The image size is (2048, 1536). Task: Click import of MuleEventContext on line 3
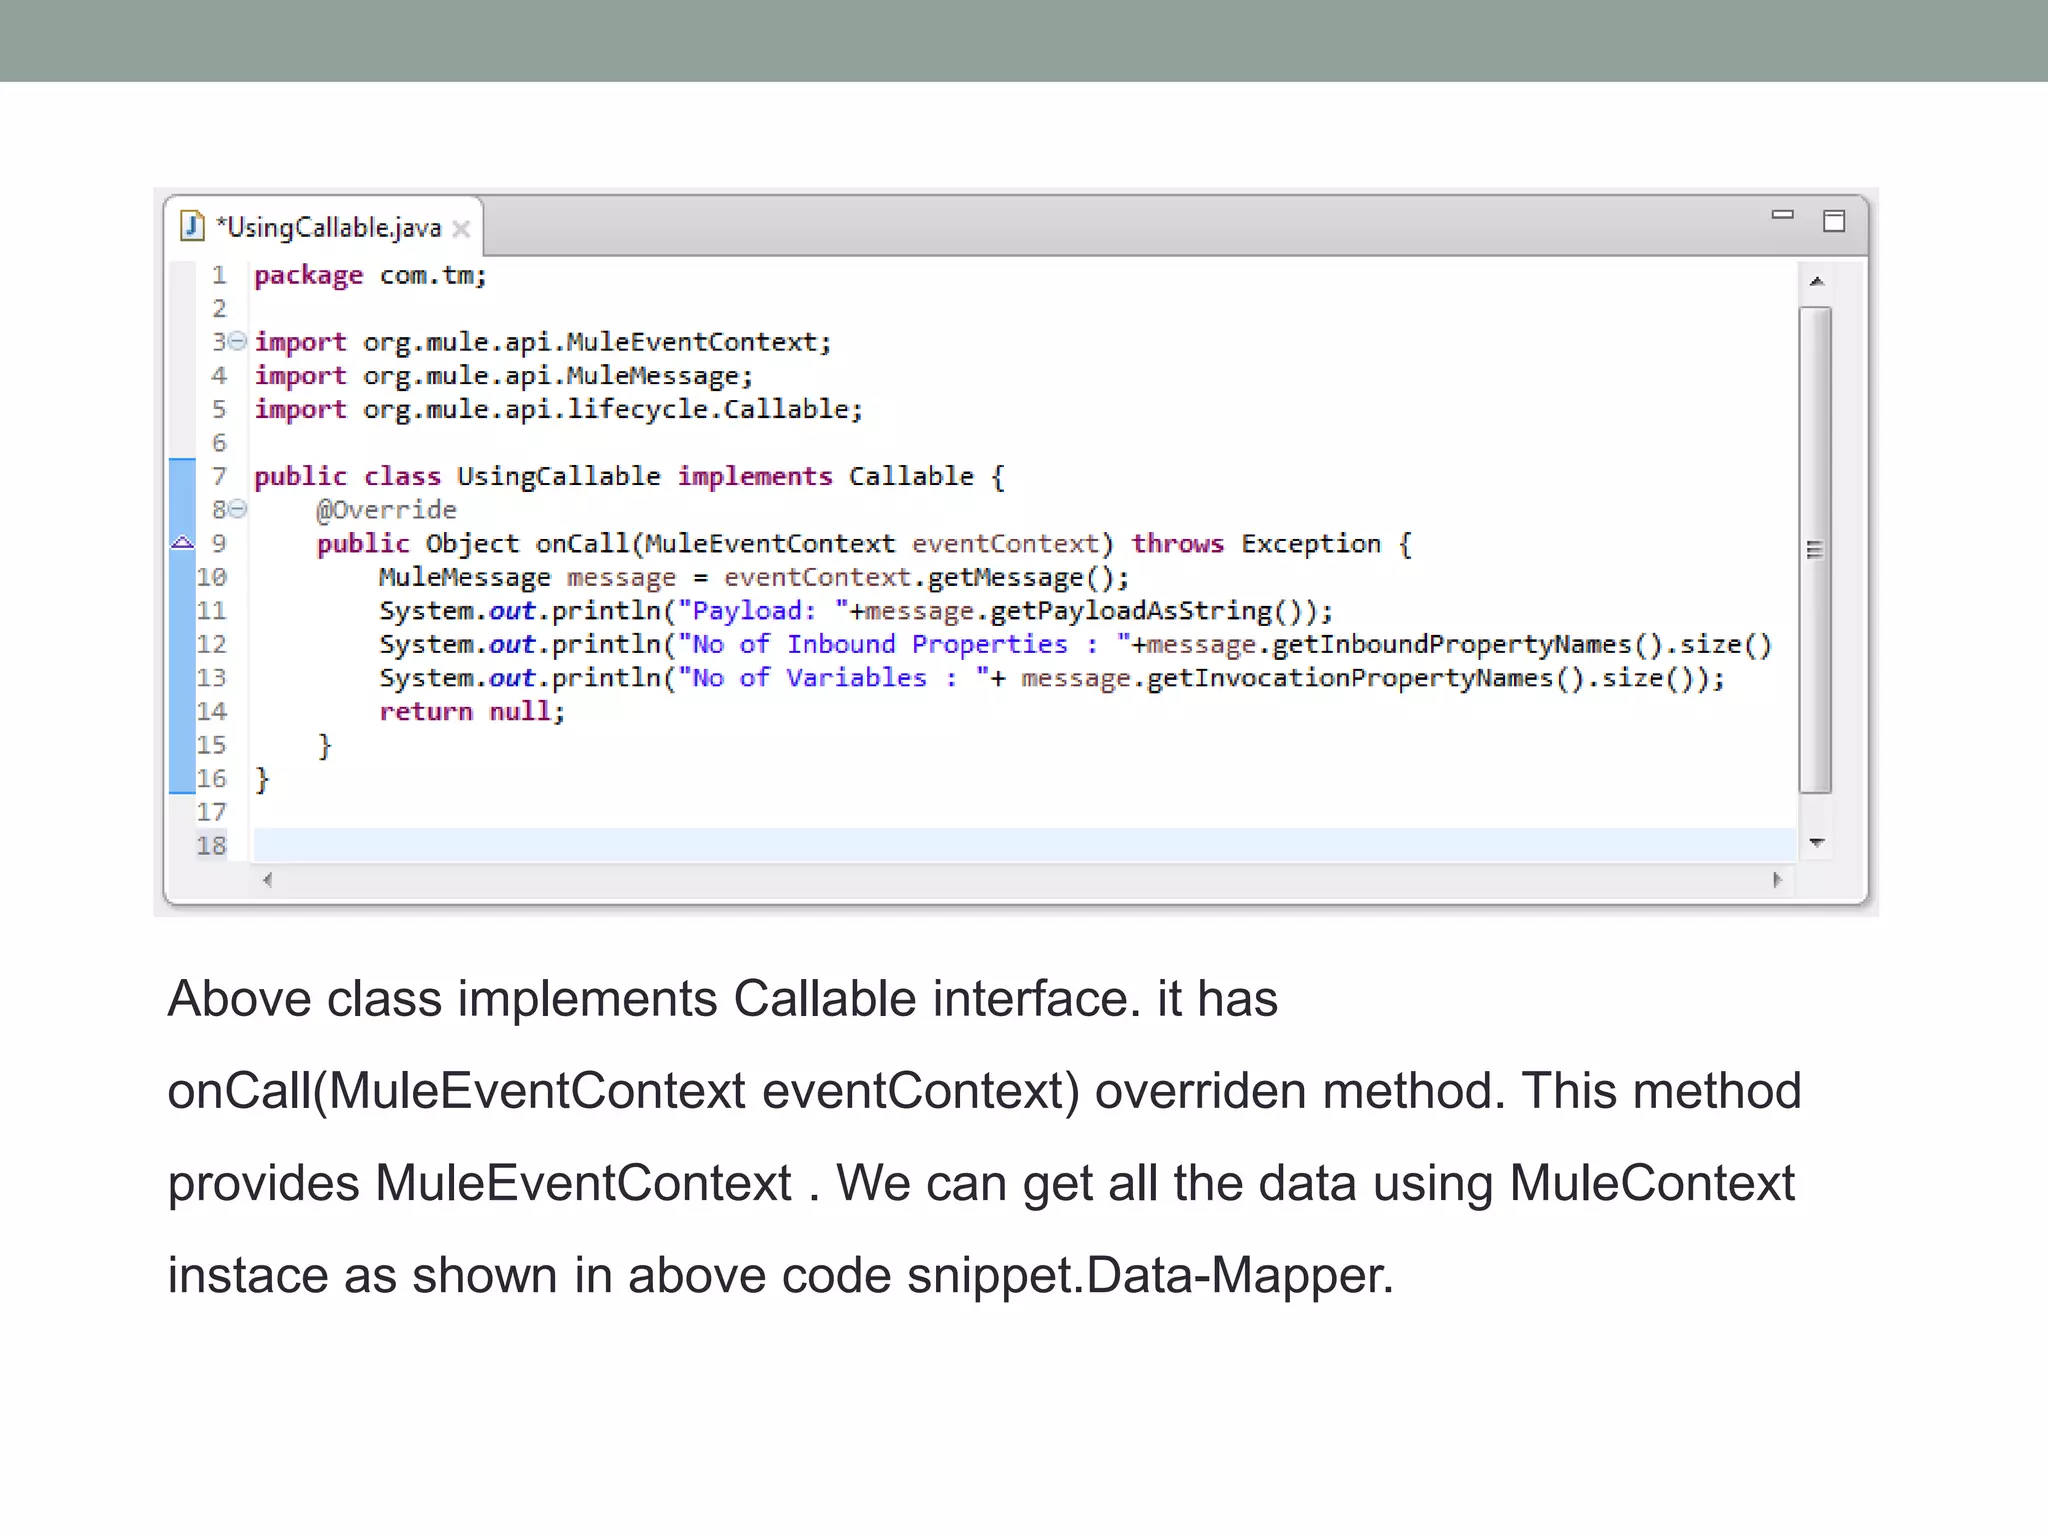click(x=542, y=342)
